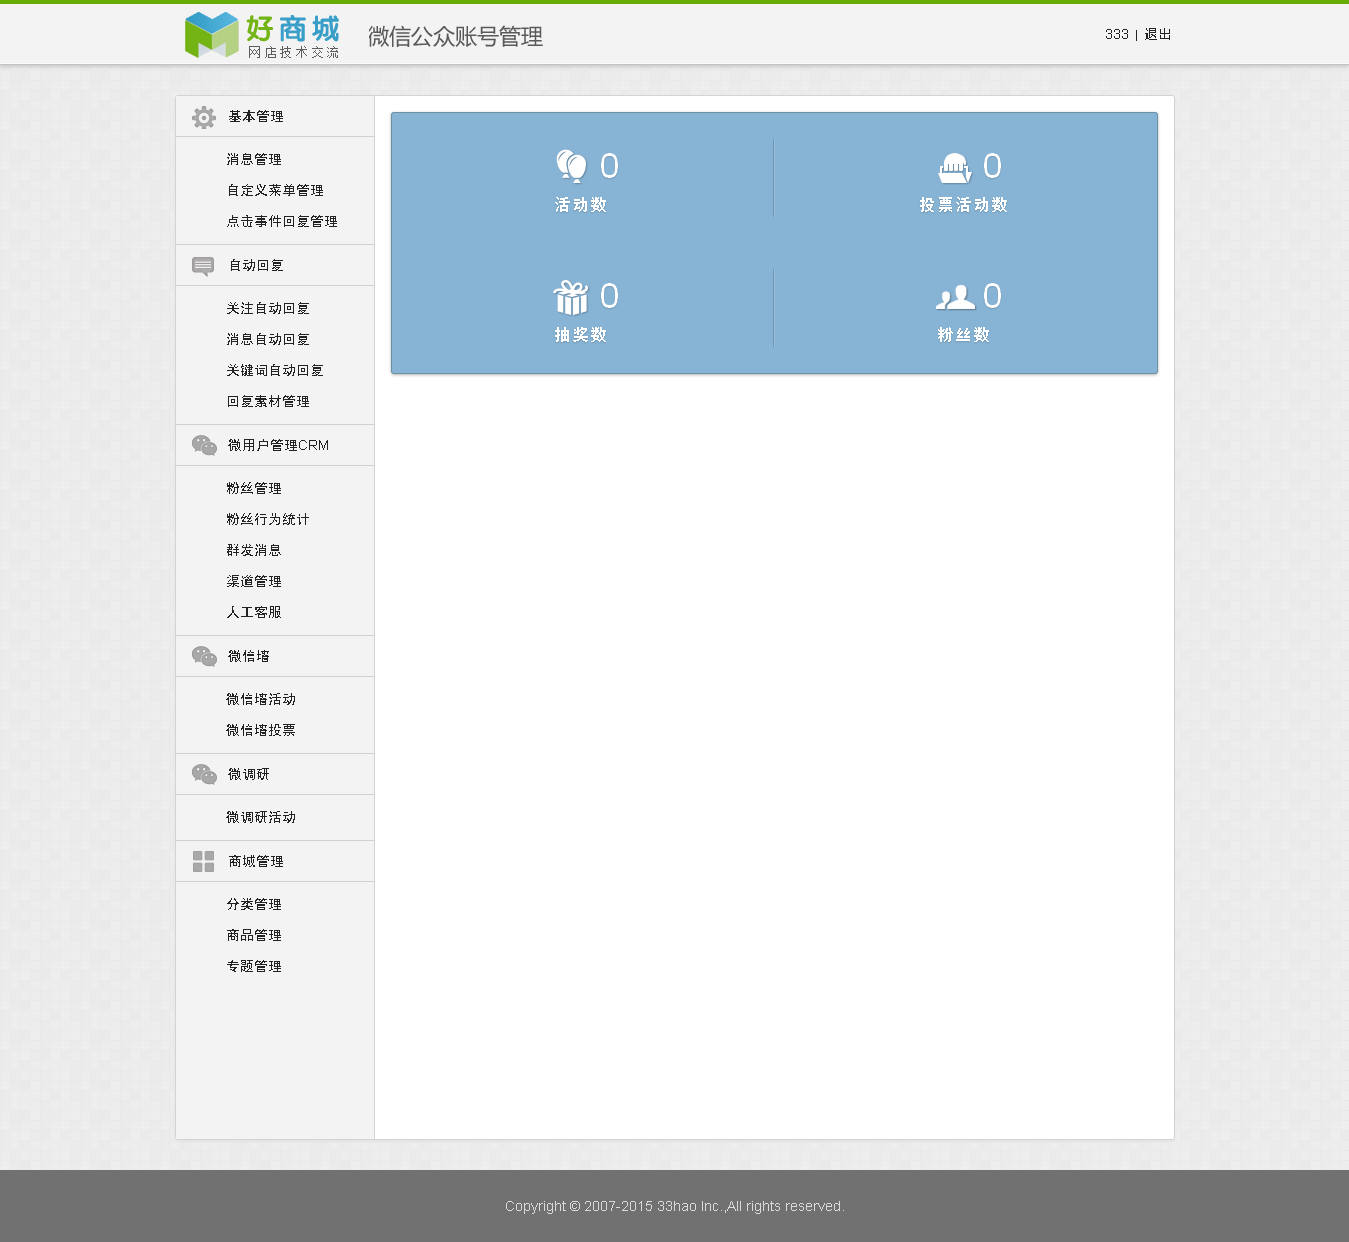The height and width of the screenshot is (1242, 1349).
Task: Open 消息管理 in the sidebar
Action: point(254,159)
